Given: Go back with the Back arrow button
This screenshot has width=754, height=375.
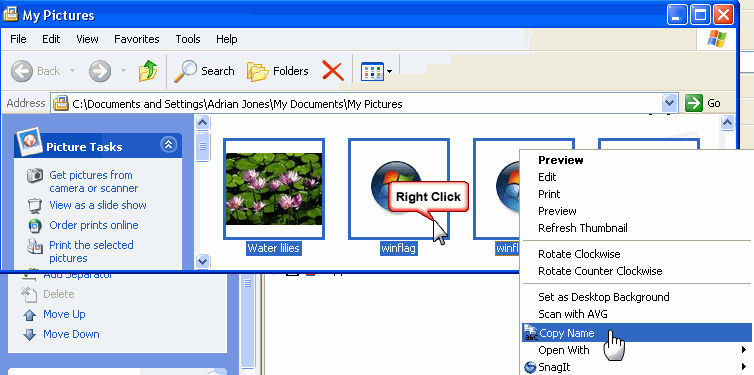Looking at the screenshot, I should click(36, 71).
